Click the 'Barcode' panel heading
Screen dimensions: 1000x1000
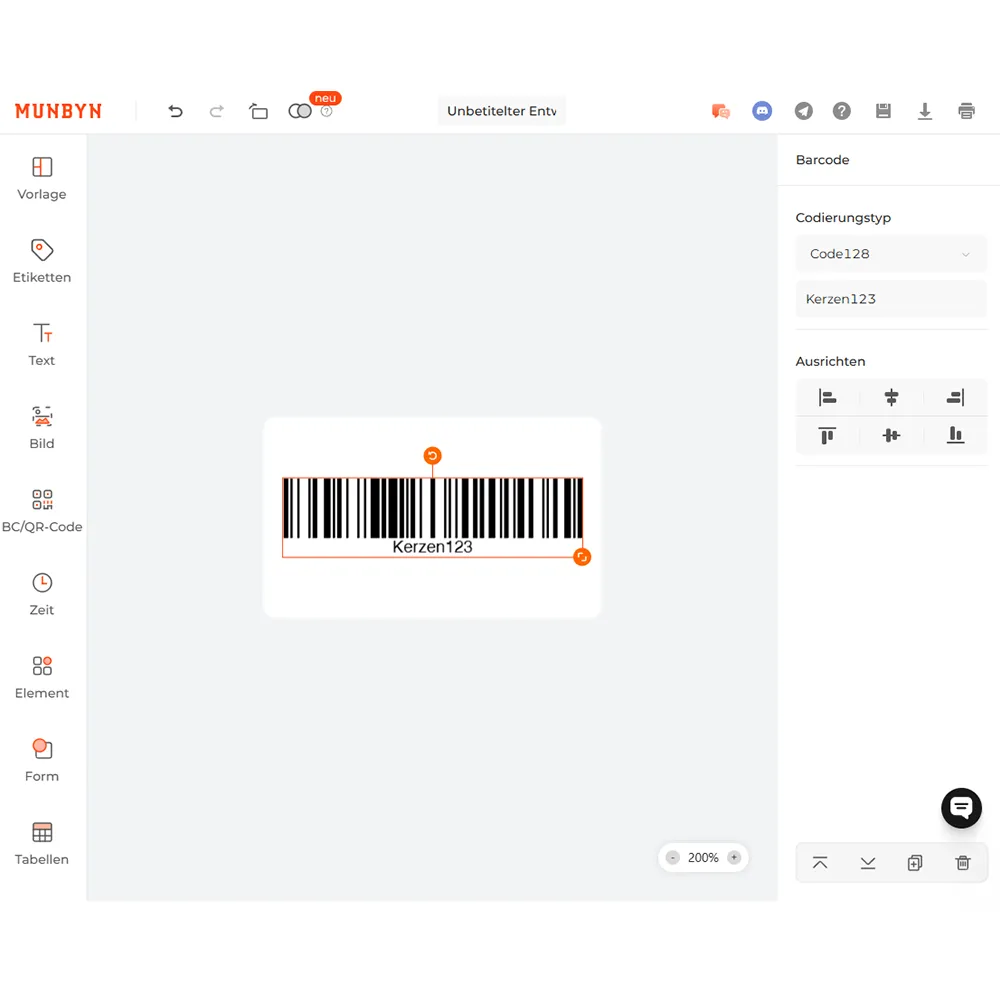coord(822,160)
